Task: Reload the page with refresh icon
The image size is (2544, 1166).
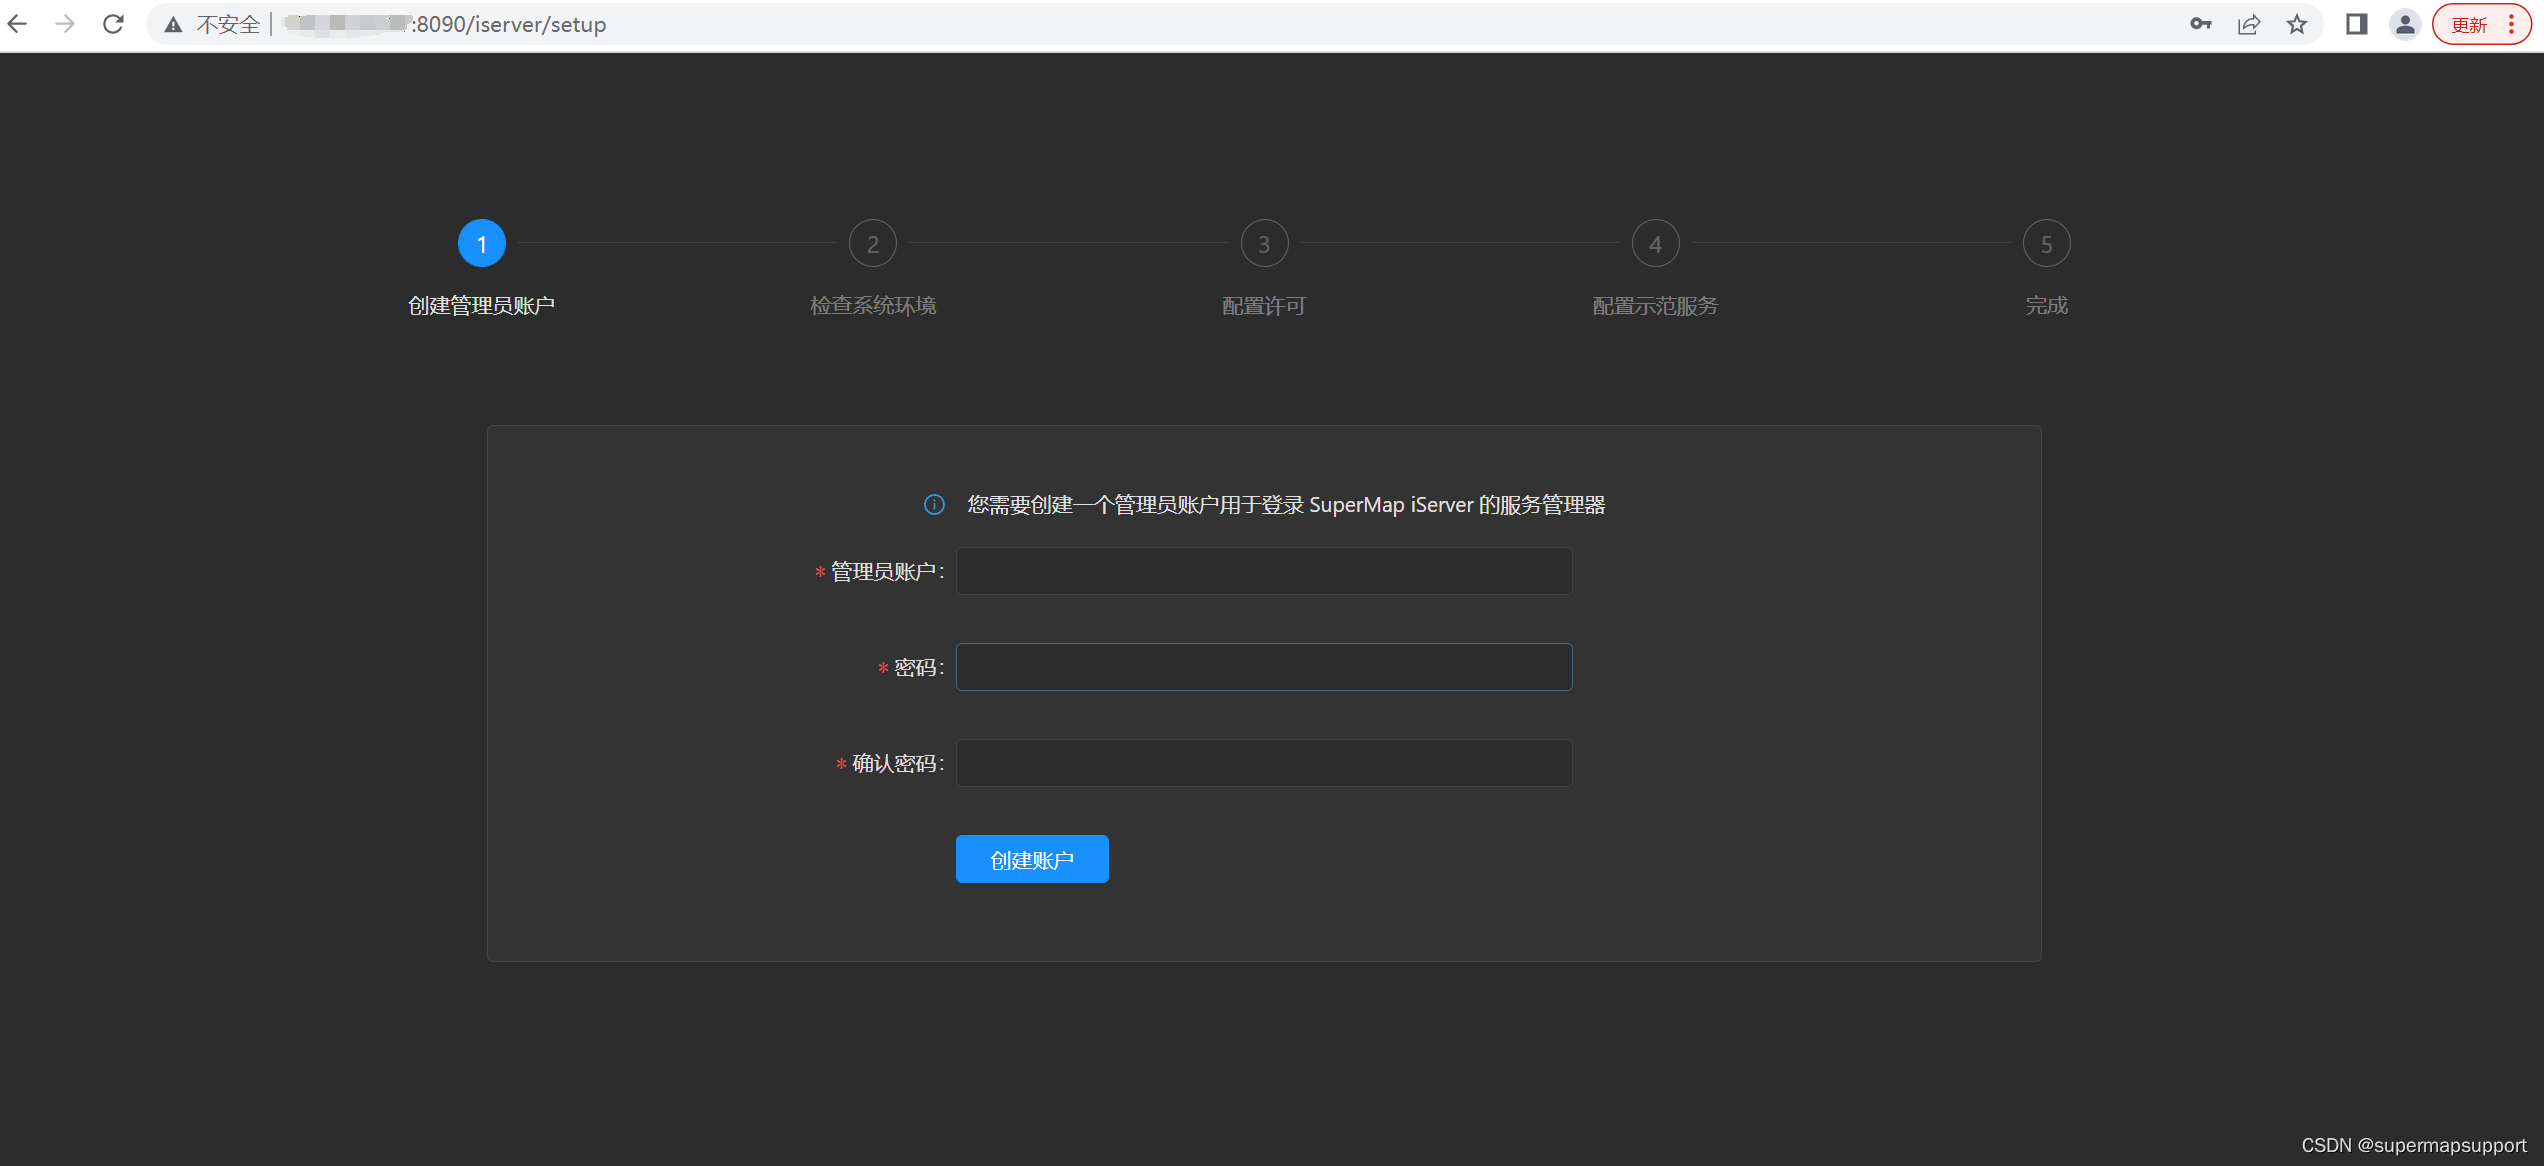Action: (113, 24)
